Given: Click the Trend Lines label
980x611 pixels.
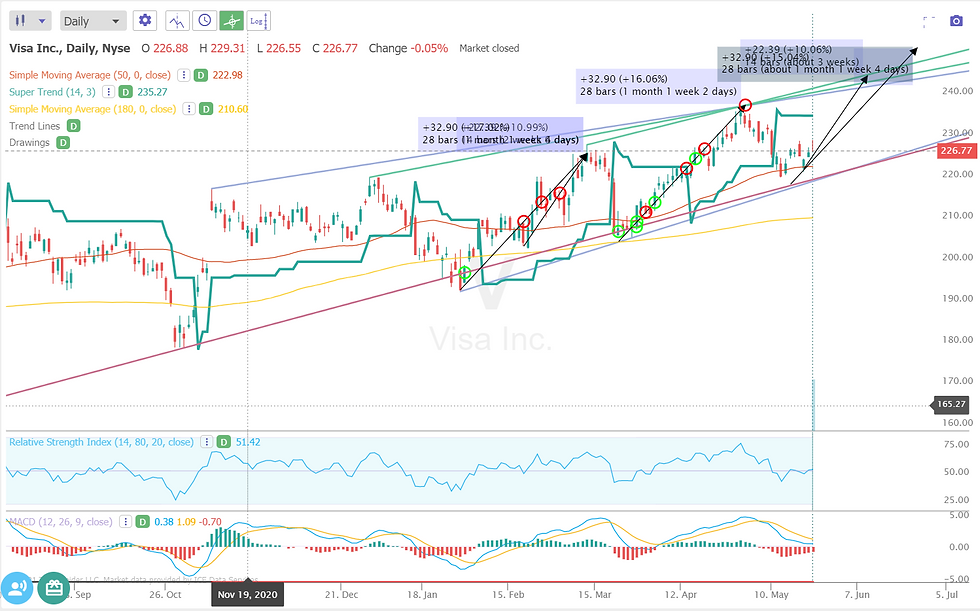Looking at the screenshot, I should (34, 126).
